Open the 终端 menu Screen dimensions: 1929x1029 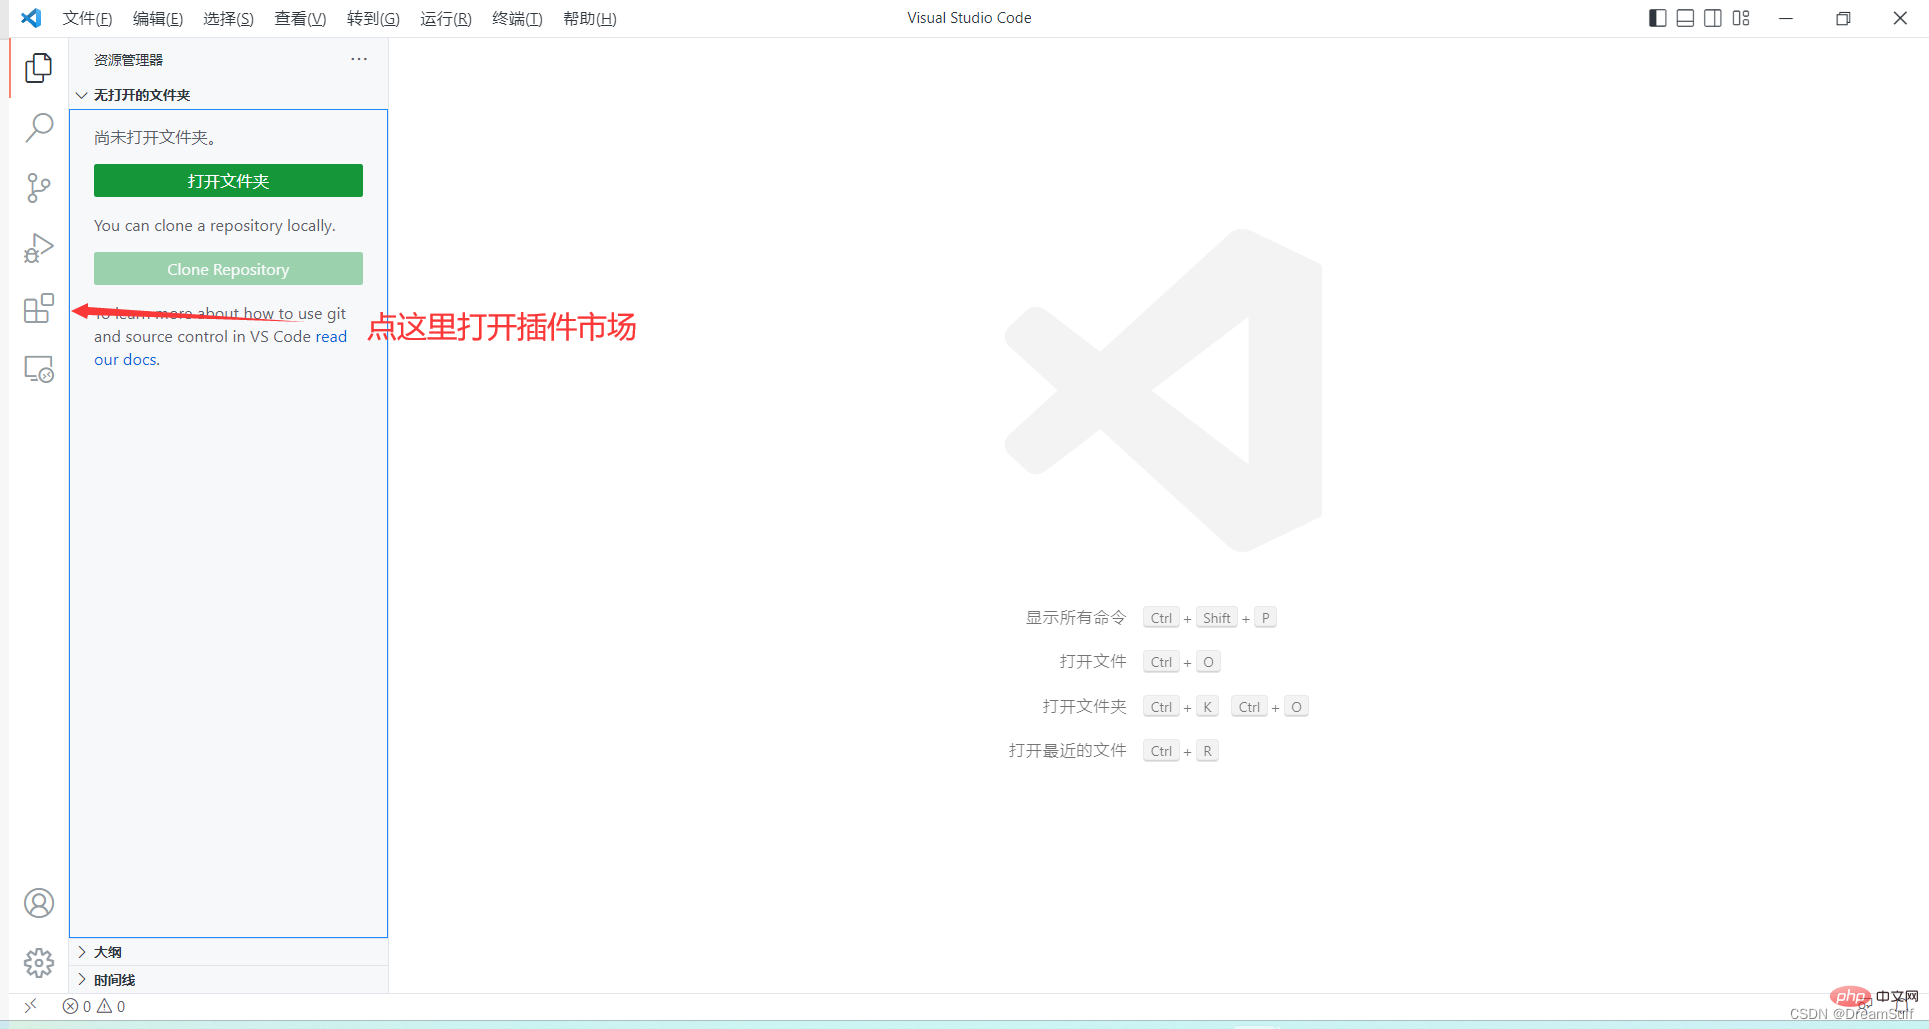click(516, 18)
